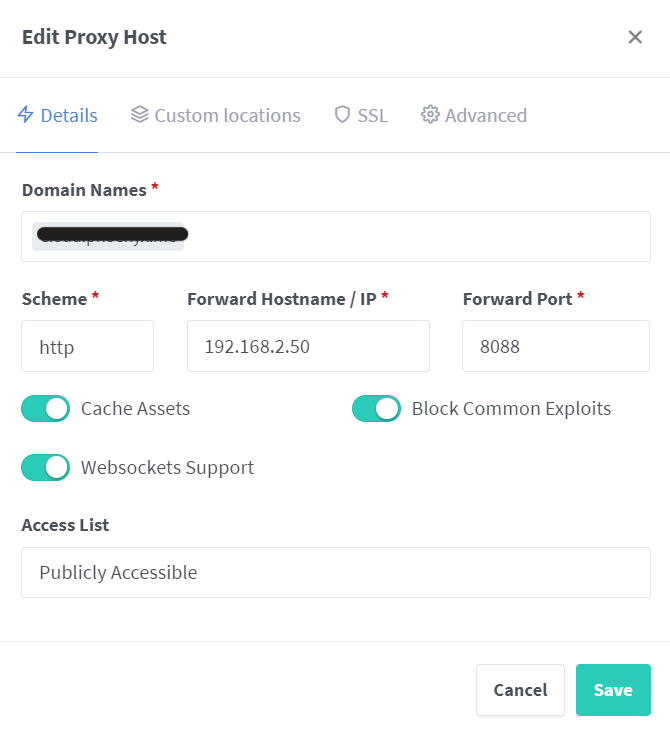Switch to the Custom locations tab
Image resolution: width=670 pixels, height=735 pixels.
pos(216,115)
